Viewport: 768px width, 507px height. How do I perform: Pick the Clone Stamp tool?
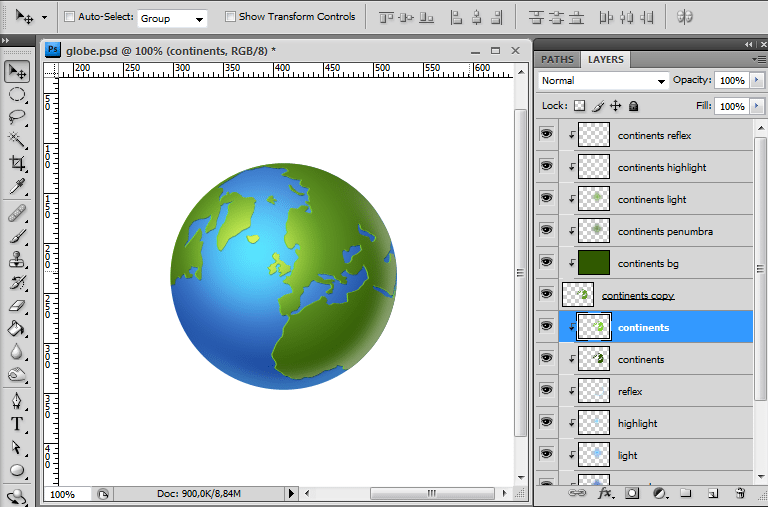click(x=17, y=259)
